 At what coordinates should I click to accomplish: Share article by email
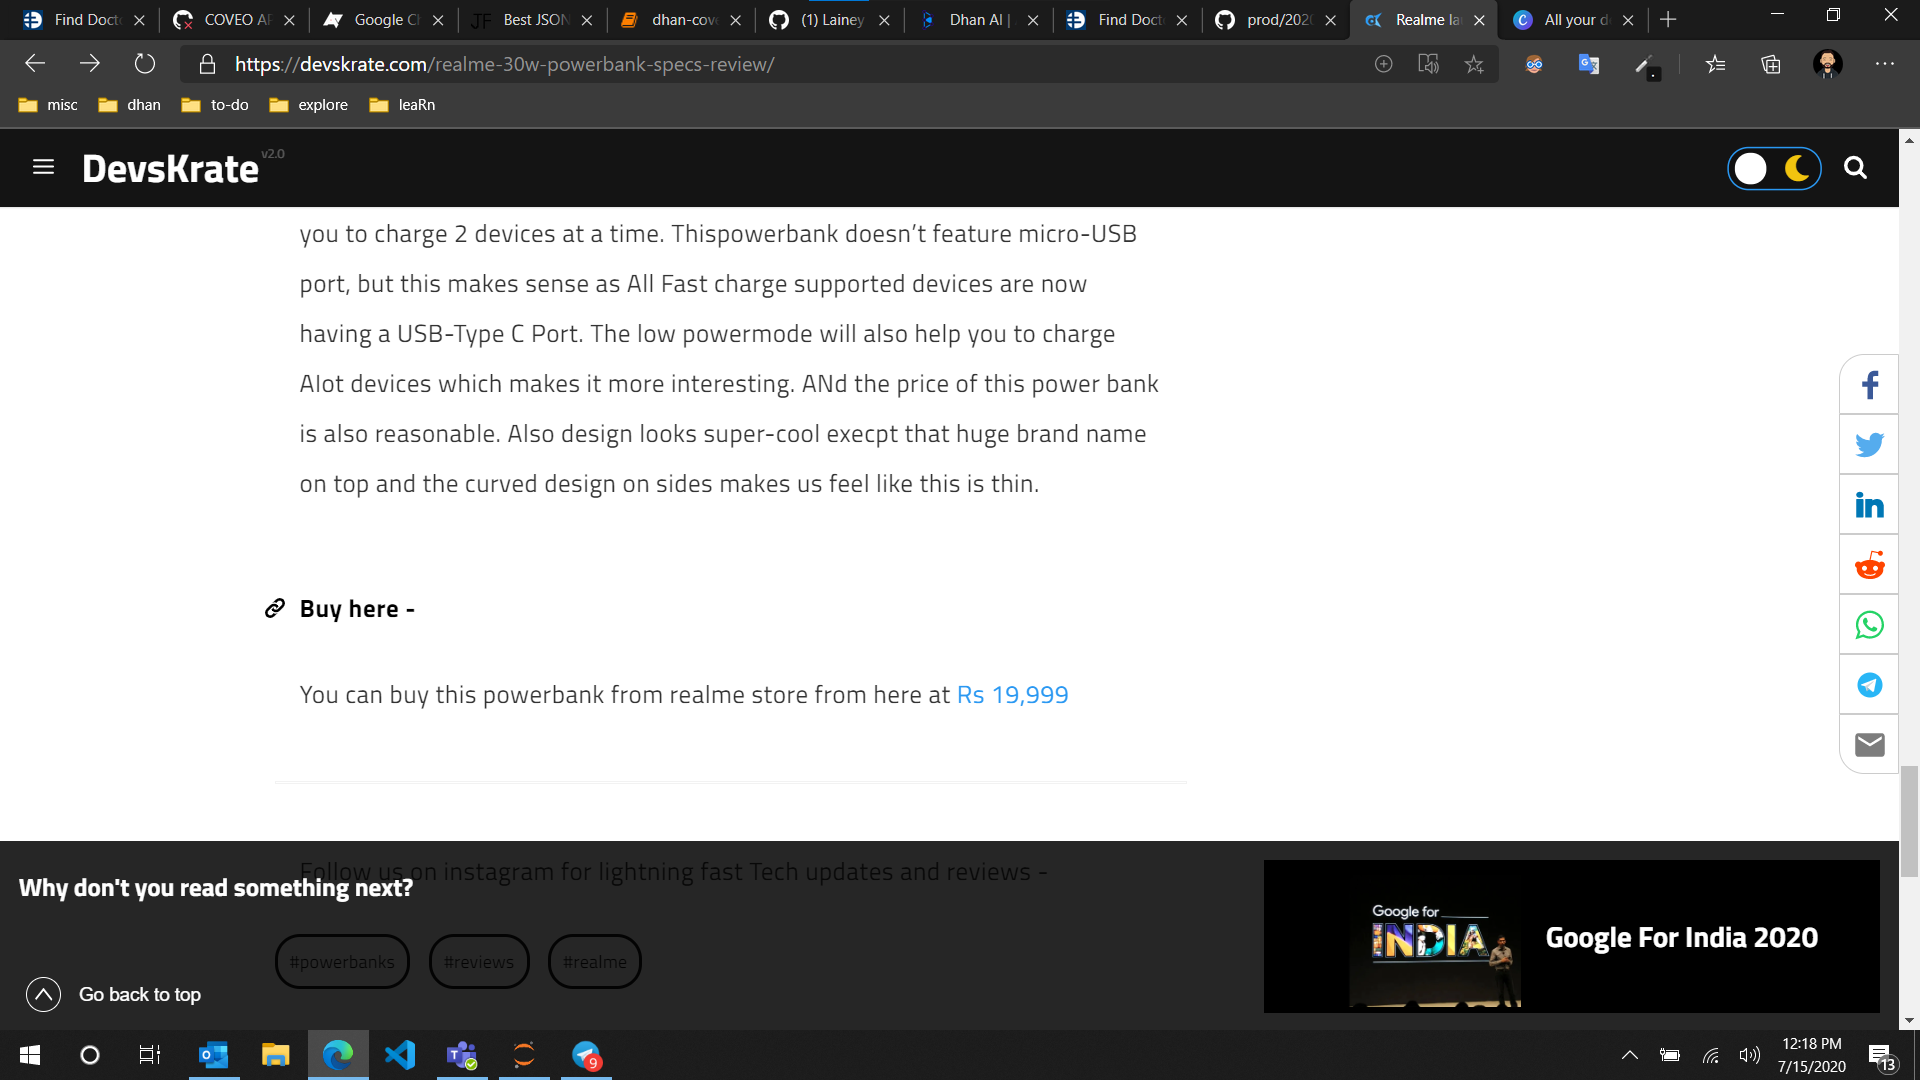pyautogui.click(x=1869, y=745)
